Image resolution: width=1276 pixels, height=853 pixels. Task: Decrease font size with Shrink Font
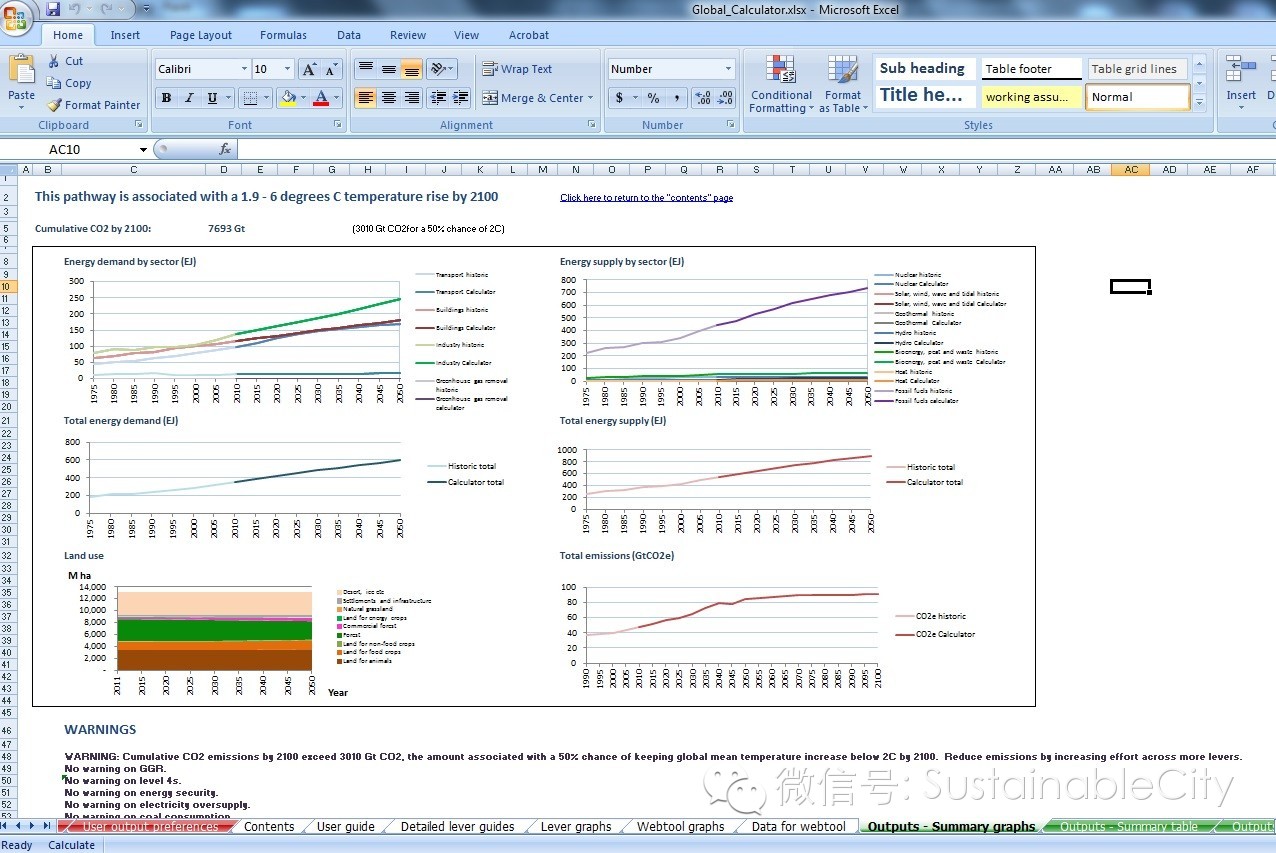331,69
